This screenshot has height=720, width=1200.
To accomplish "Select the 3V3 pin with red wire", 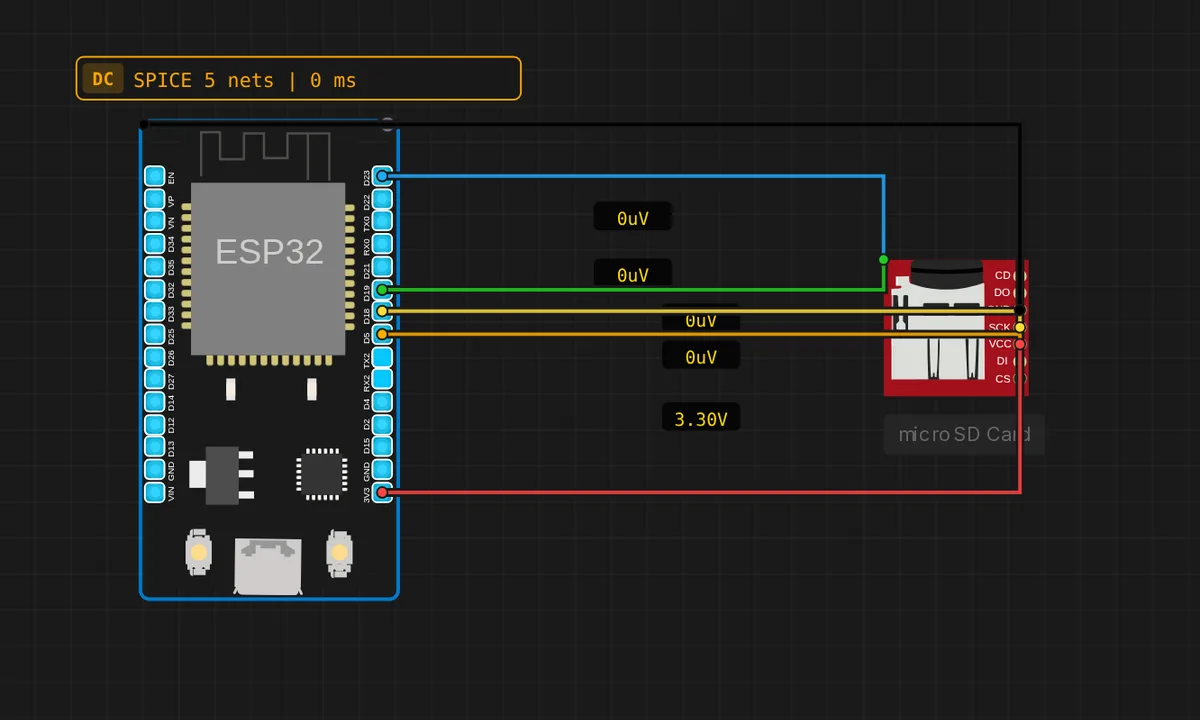I will pos(382,493).
